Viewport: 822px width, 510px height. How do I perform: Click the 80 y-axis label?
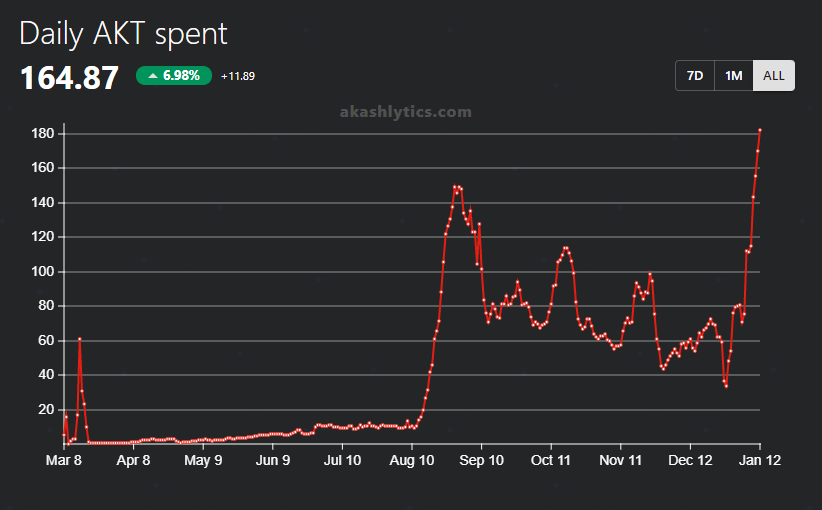(46, 306)
